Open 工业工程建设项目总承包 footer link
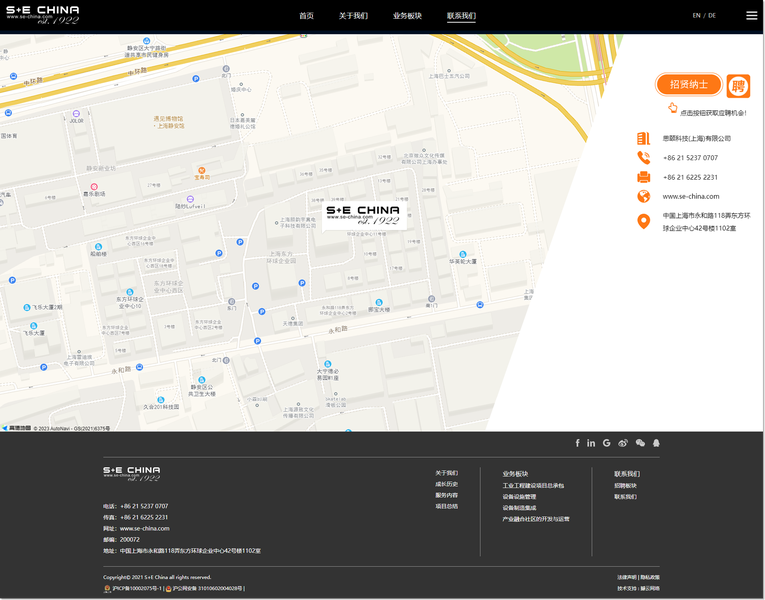The width and height of the screenshot is (765, 600). [533, 486]
